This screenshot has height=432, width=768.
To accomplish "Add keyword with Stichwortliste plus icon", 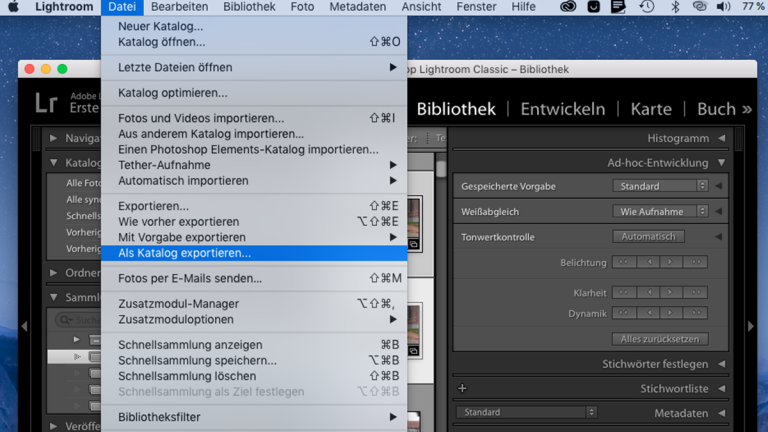I will [462, 388].
